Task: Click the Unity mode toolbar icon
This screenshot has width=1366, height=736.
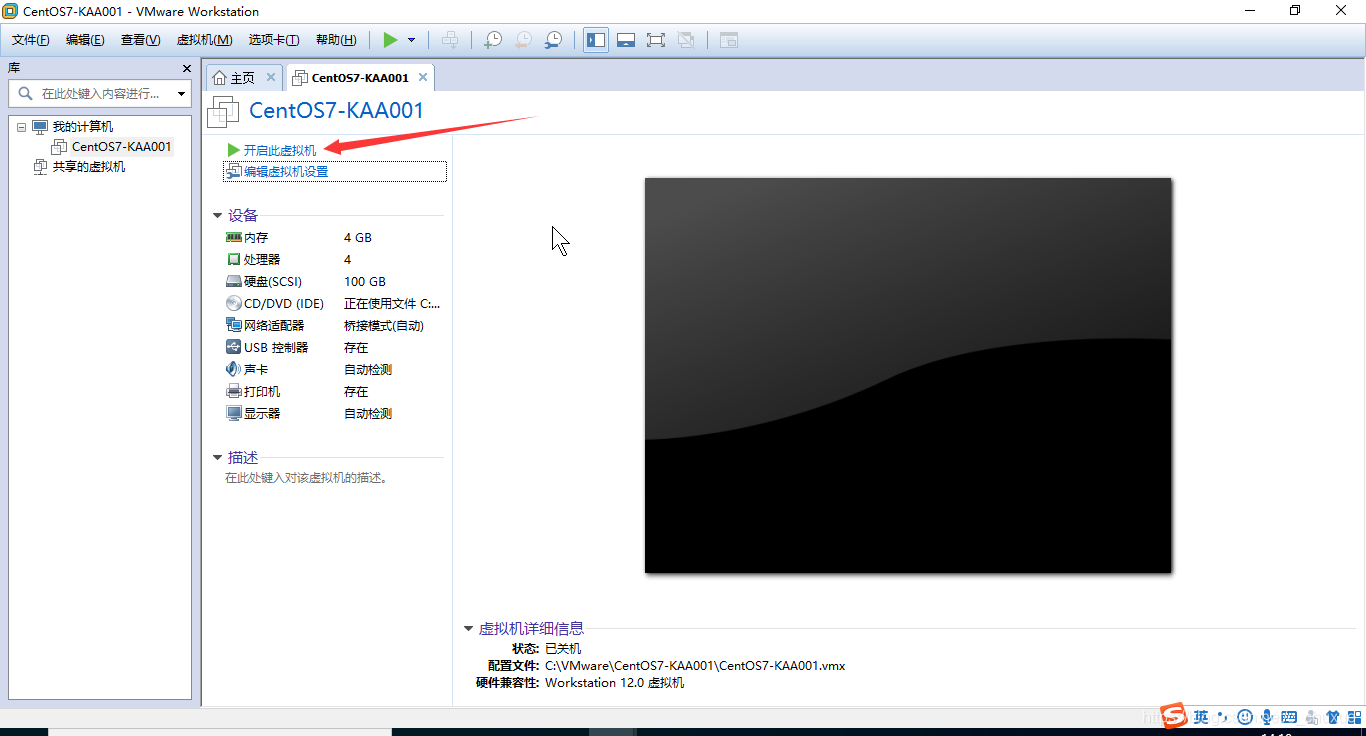Action: pos(686,40)
